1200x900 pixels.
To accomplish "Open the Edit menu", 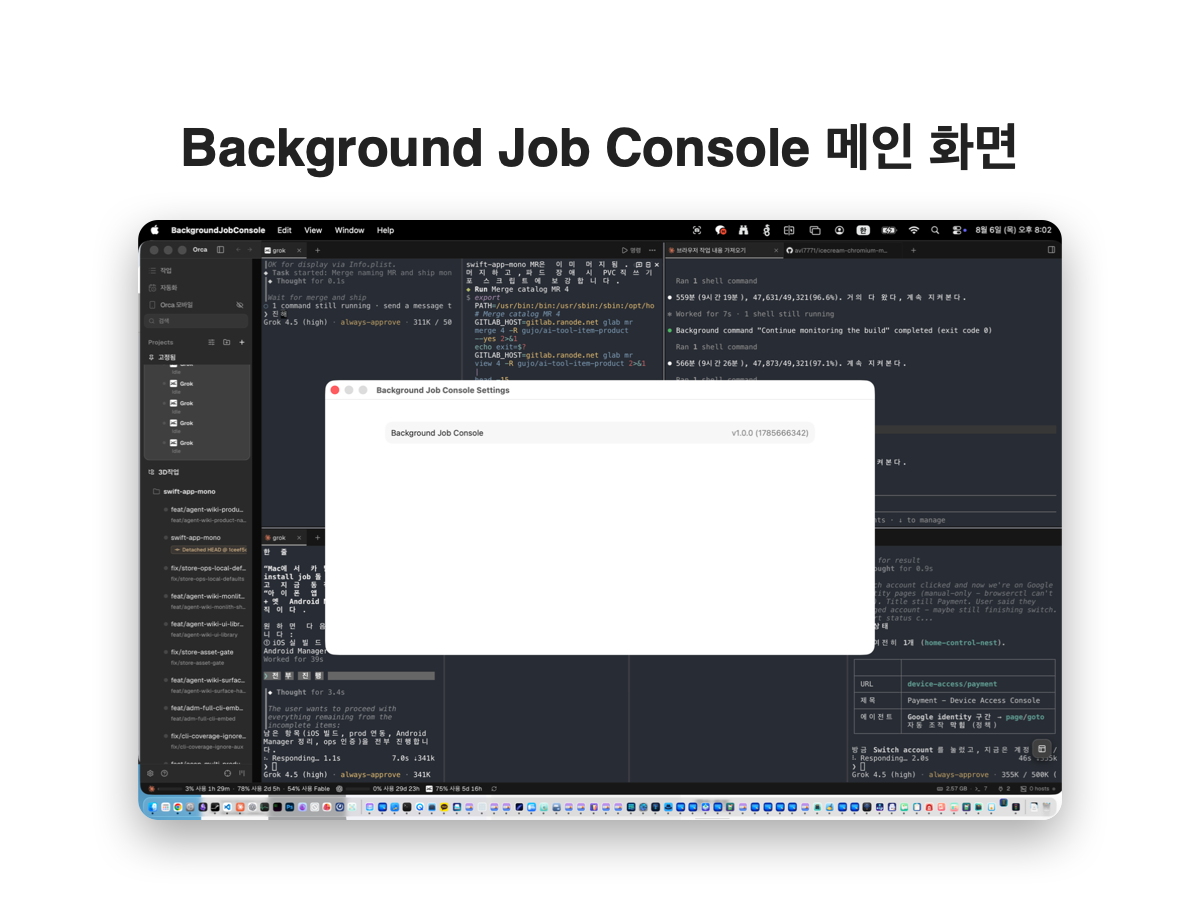I will [x=285, y=230].
